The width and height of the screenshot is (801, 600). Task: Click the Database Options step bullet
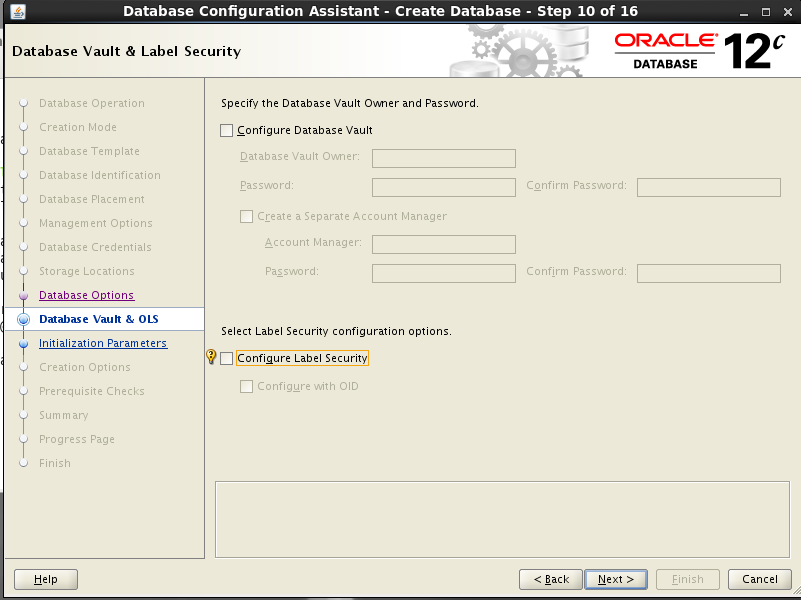click(23, 295)
